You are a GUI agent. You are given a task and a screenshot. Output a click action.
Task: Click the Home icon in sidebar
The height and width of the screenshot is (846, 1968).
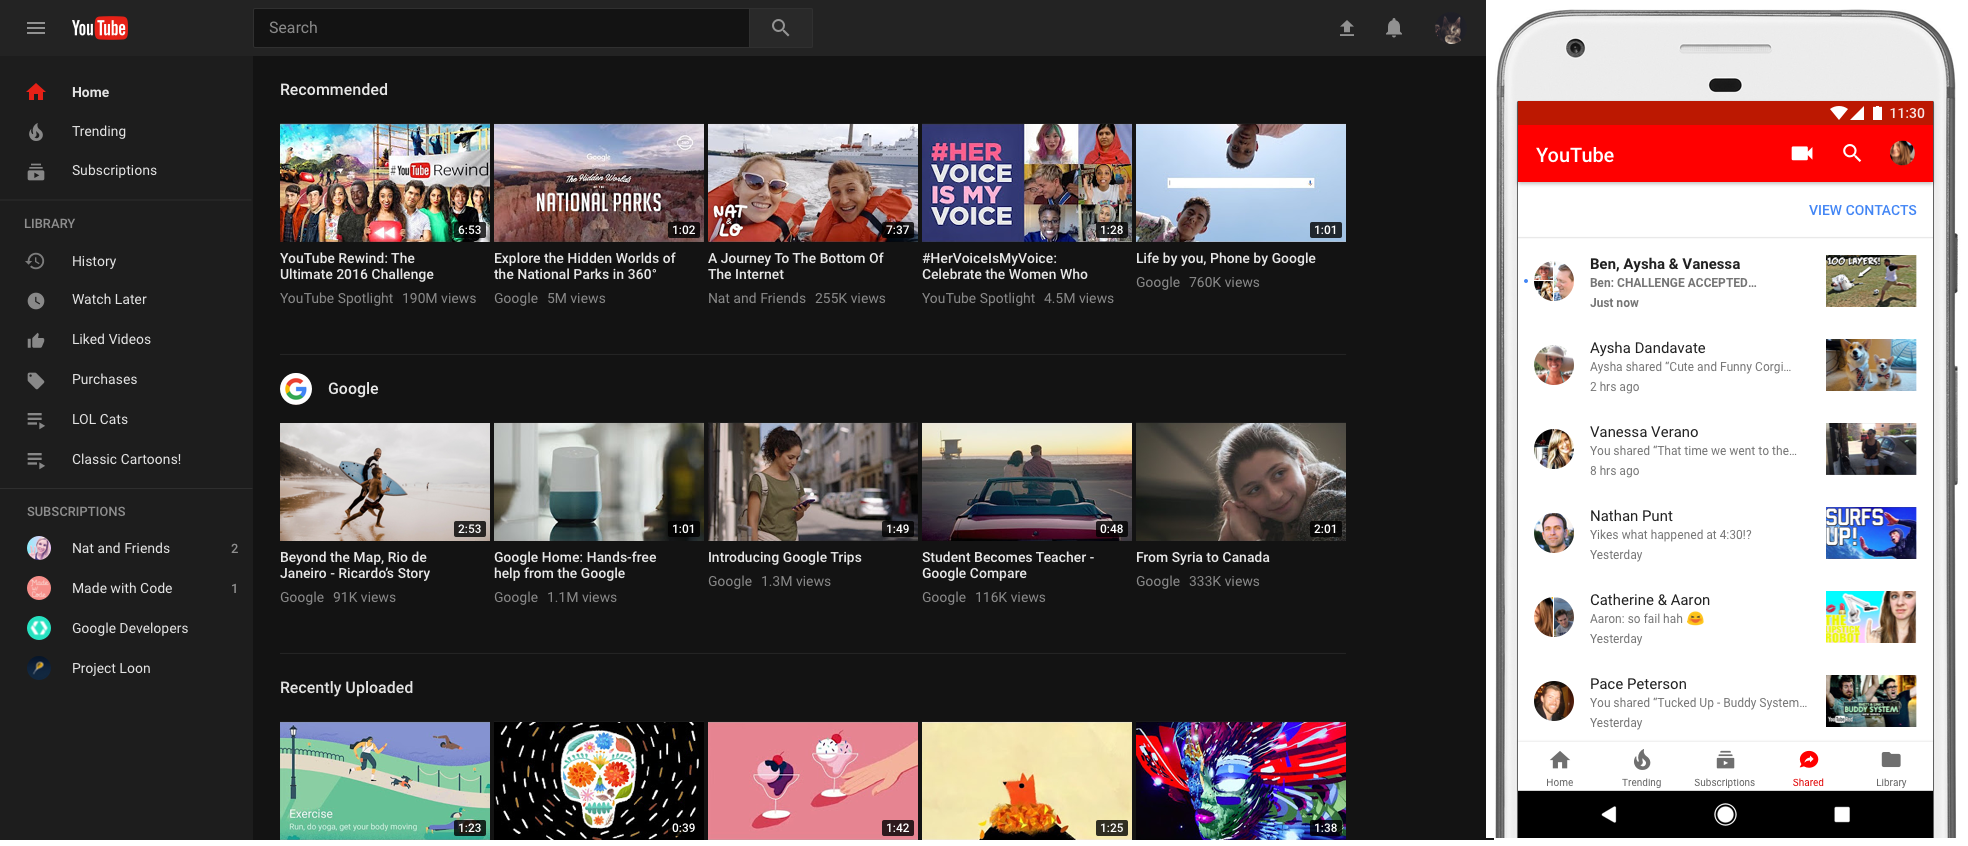click(x=36, y=92)
